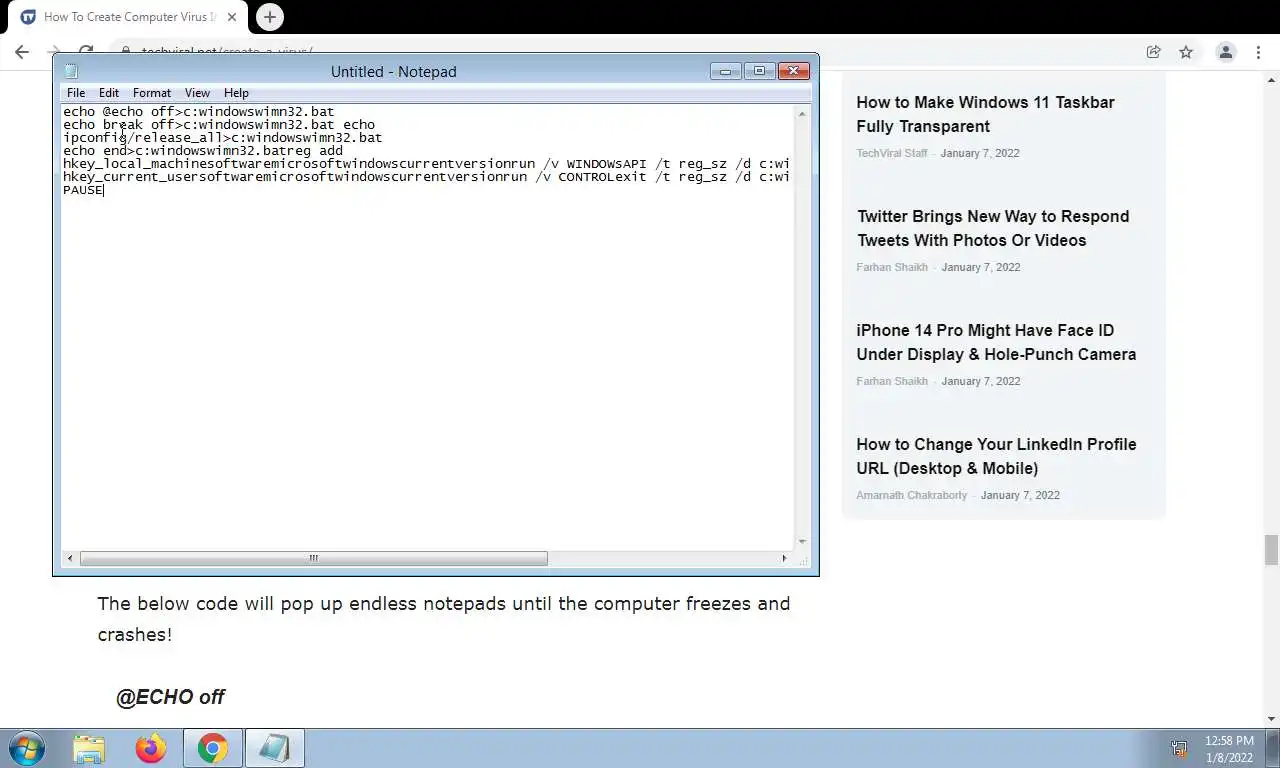Click the Notepad title bar icon
The image size is (1280, 768).
click(71, 71)
